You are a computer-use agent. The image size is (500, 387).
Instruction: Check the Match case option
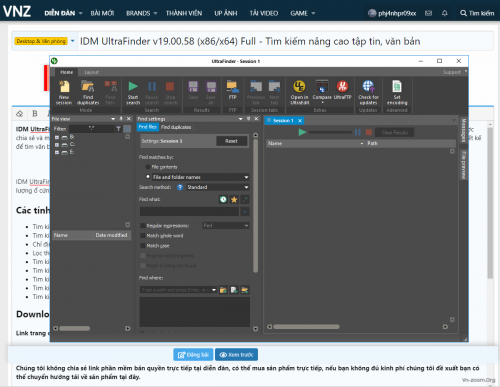pos(143,246)
